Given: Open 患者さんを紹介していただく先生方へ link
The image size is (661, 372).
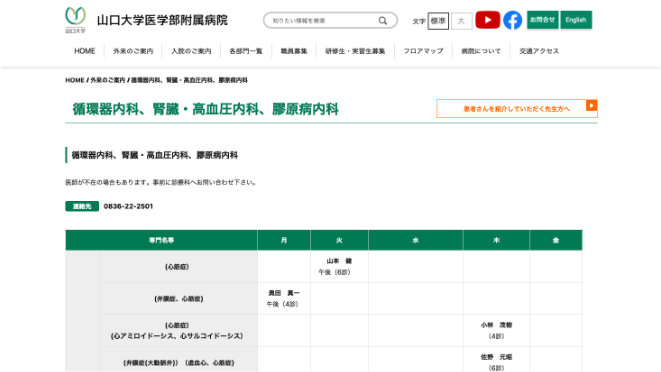Looking at the screenshot, I should [x=517, y=108].
